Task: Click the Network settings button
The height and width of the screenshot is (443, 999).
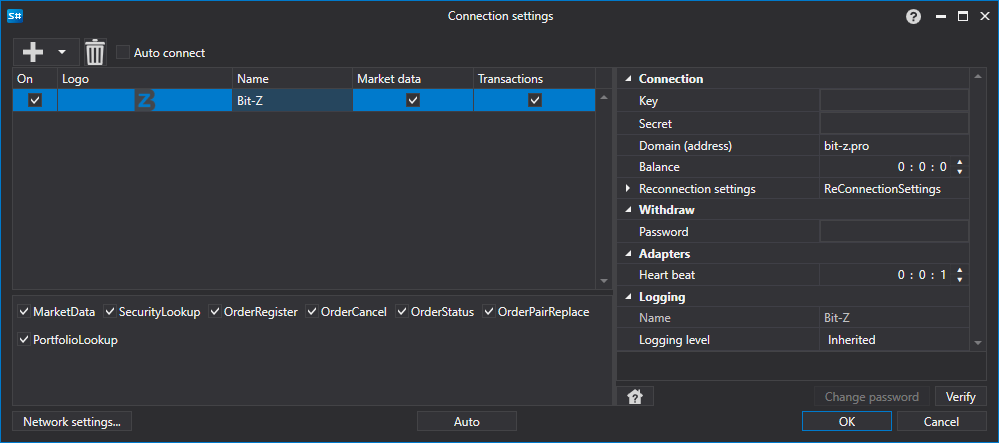Action: point(71,421)
